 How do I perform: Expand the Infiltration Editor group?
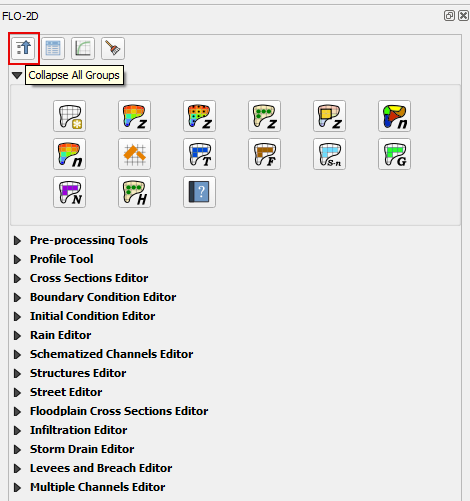click(17, 430)
